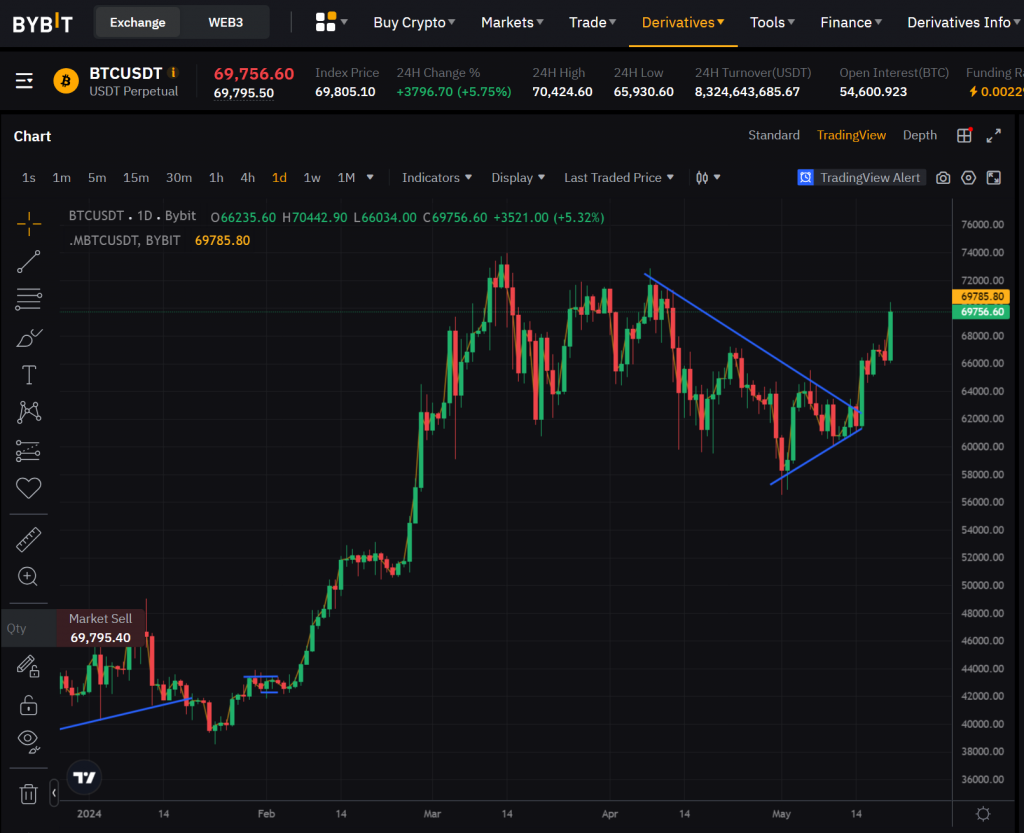The height and width of the screenshot is (833, 1024).
Task: Click the Bybit logo
Action: pos(43,23)
